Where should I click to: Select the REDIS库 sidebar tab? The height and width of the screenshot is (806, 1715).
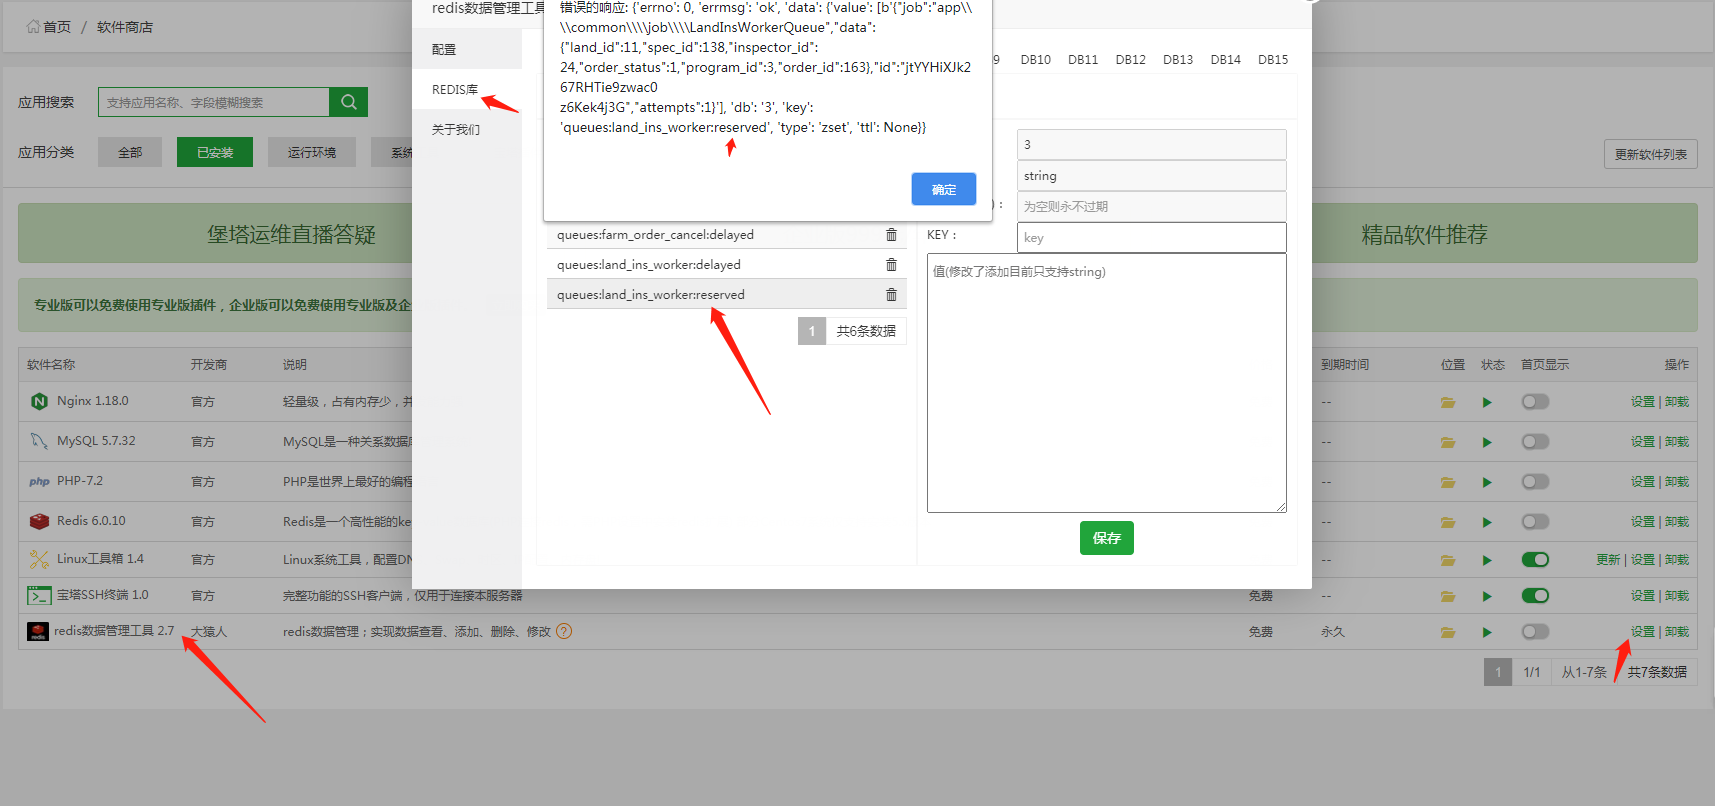click(467, 89)
